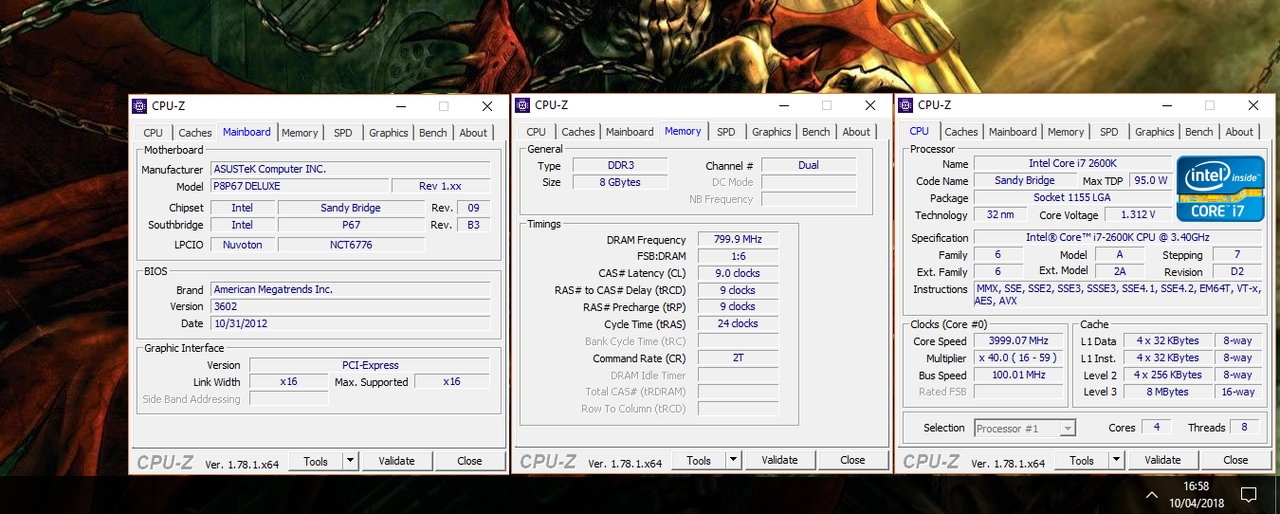Open Graphics tab in Memory window

(771, 132)
